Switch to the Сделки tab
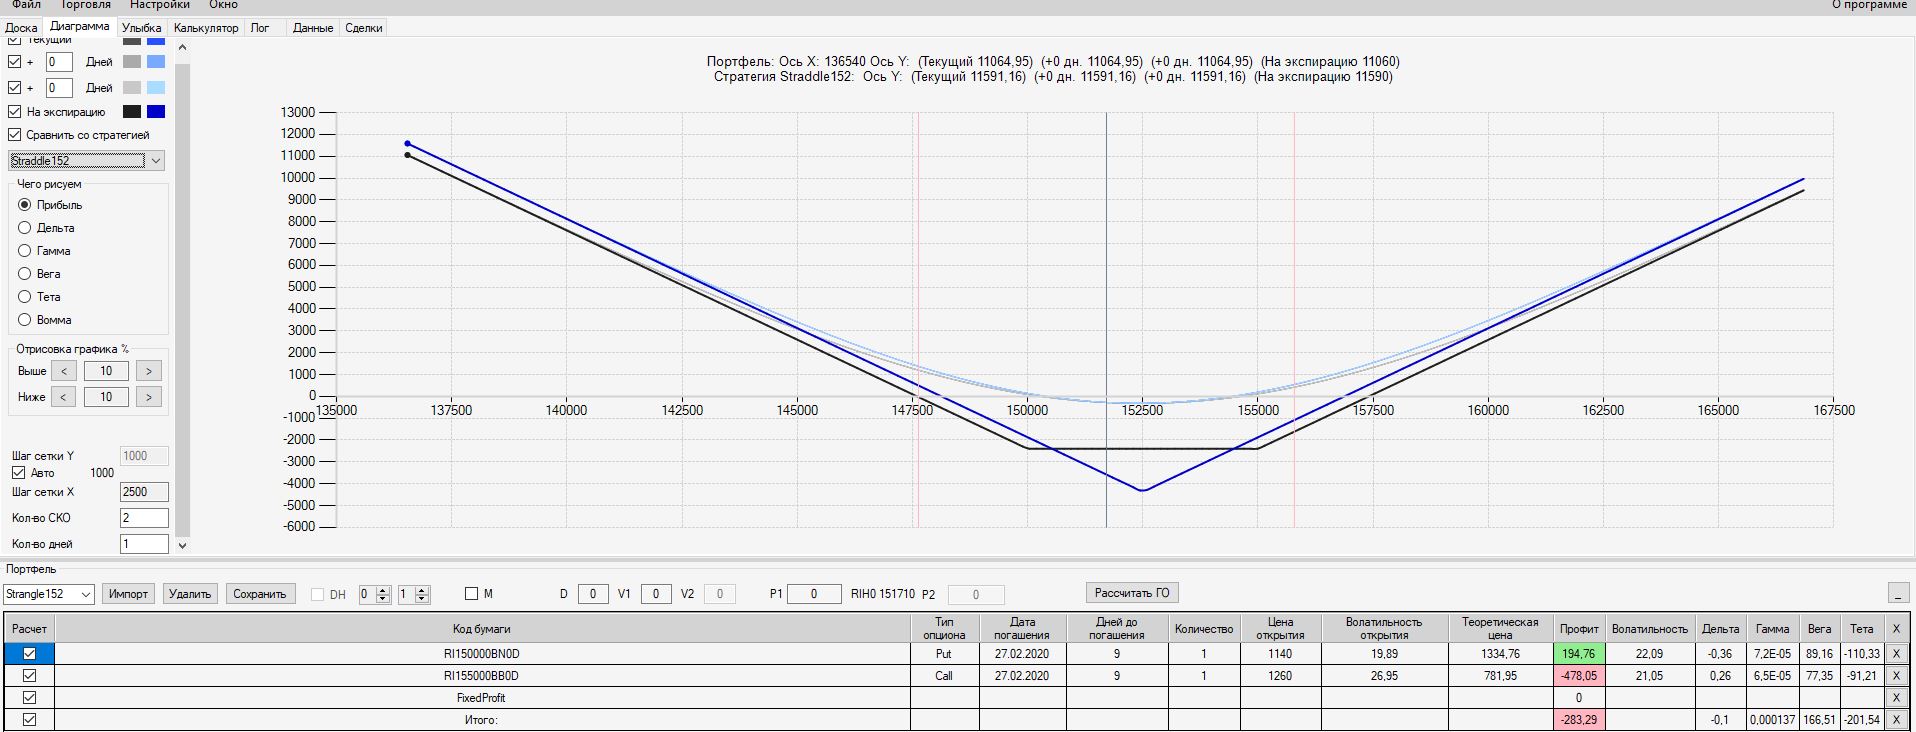This screenshot has width=1916, height=732. point(364,28)
